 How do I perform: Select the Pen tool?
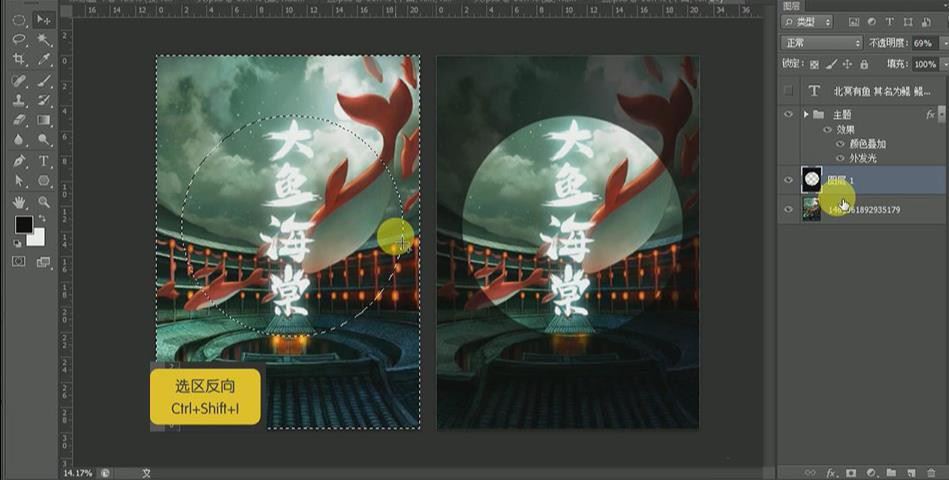19,161
